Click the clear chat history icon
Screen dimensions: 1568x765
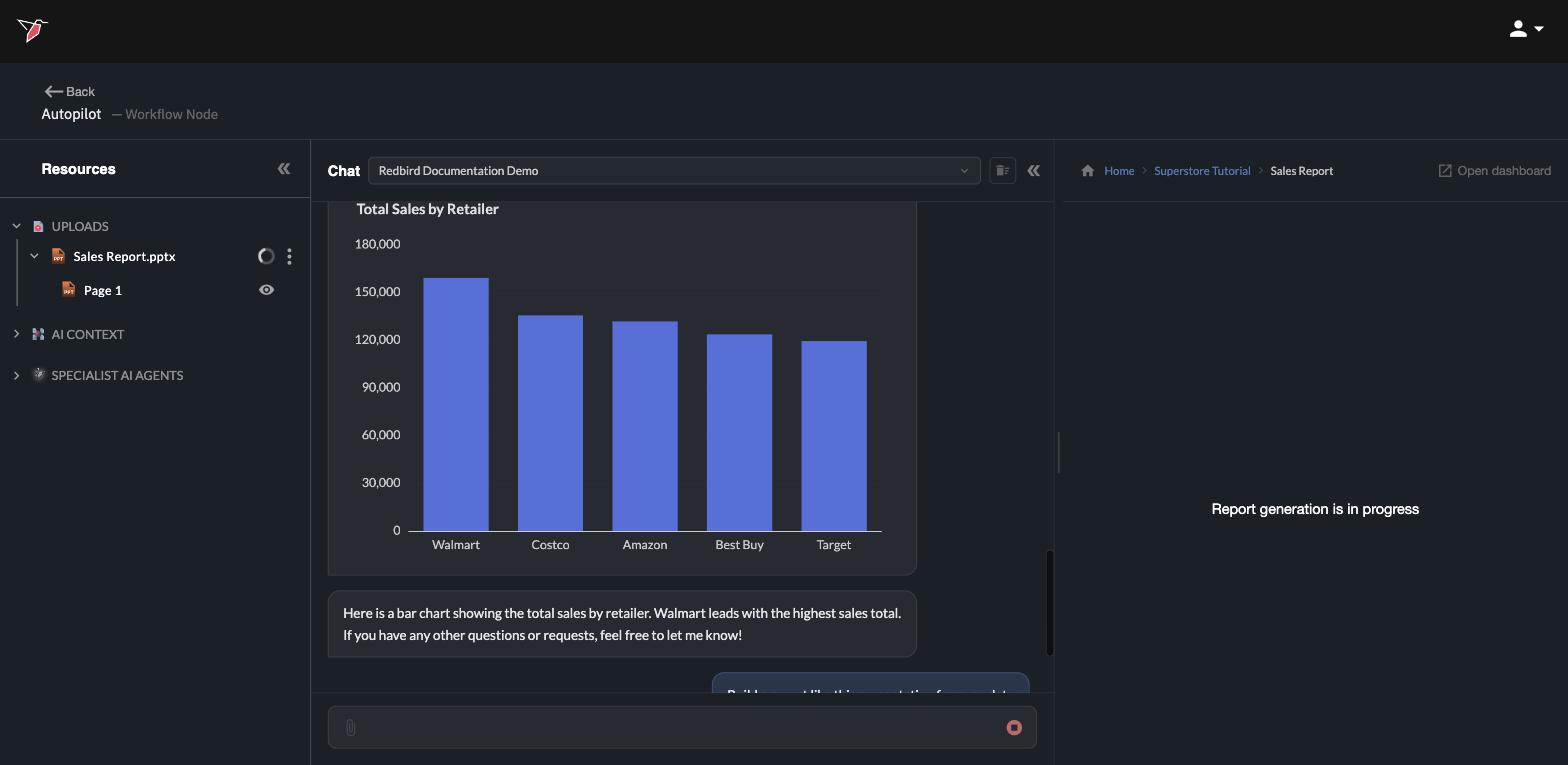point(1002,171)
